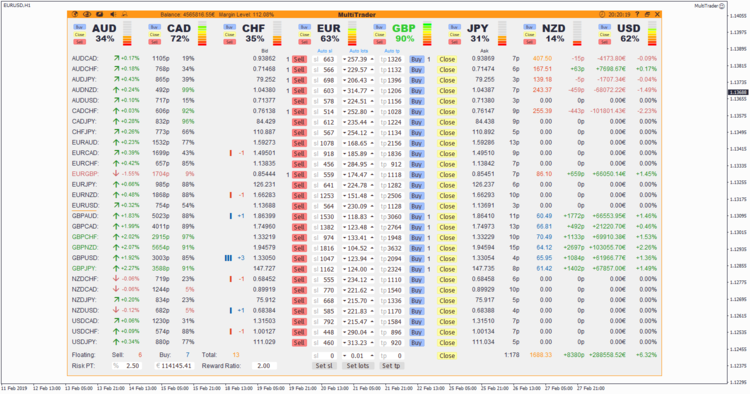Click the GBPNZD stop loss field 1816
The width and height of the screenshot is (750, 394).
pos(324,248)
